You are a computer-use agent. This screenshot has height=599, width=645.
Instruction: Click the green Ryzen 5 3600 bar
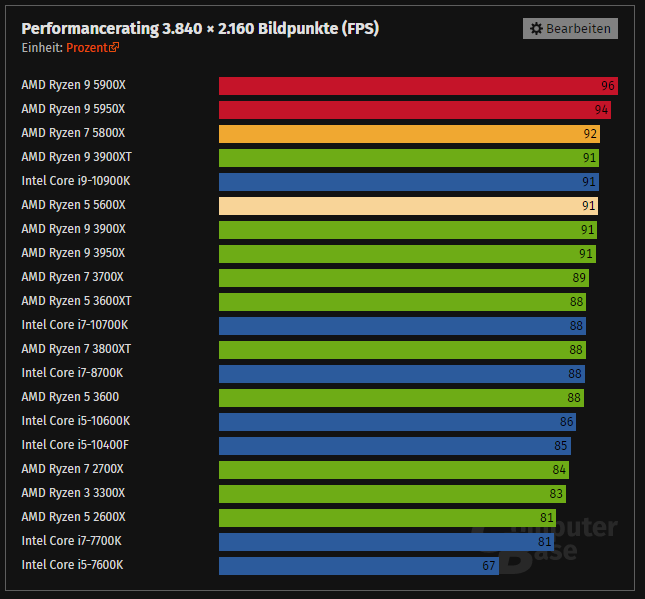tap(401, 398)
